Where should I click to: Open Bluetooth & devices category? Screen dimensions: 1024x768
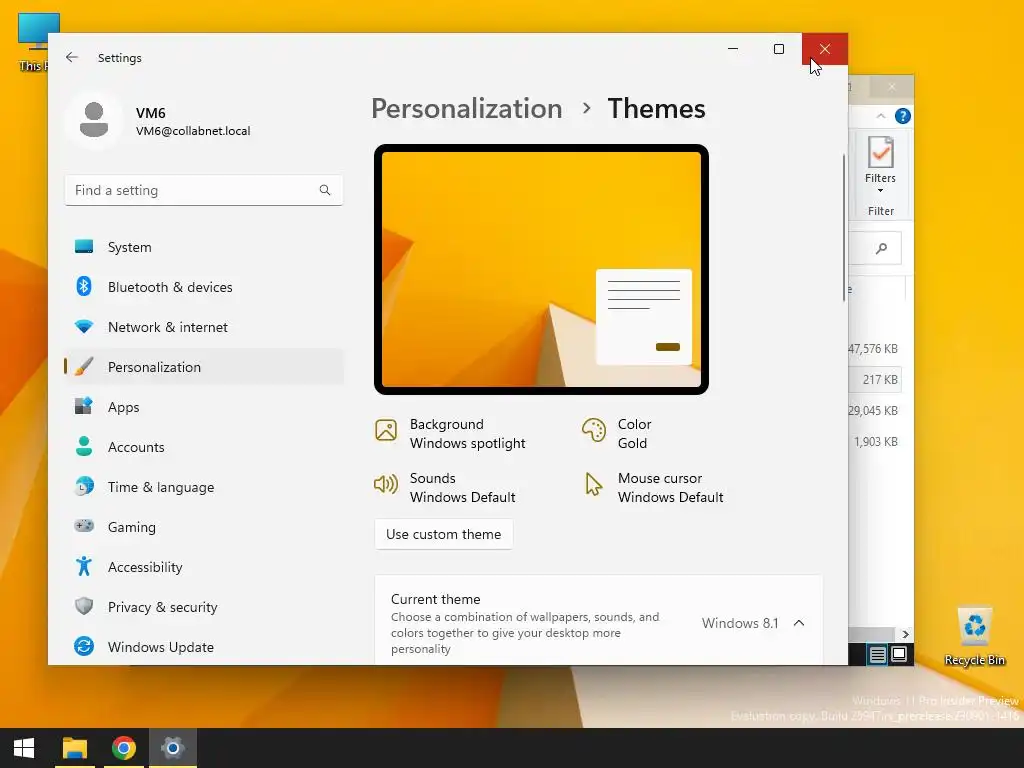pyautogui.click(x=204, y=287)
